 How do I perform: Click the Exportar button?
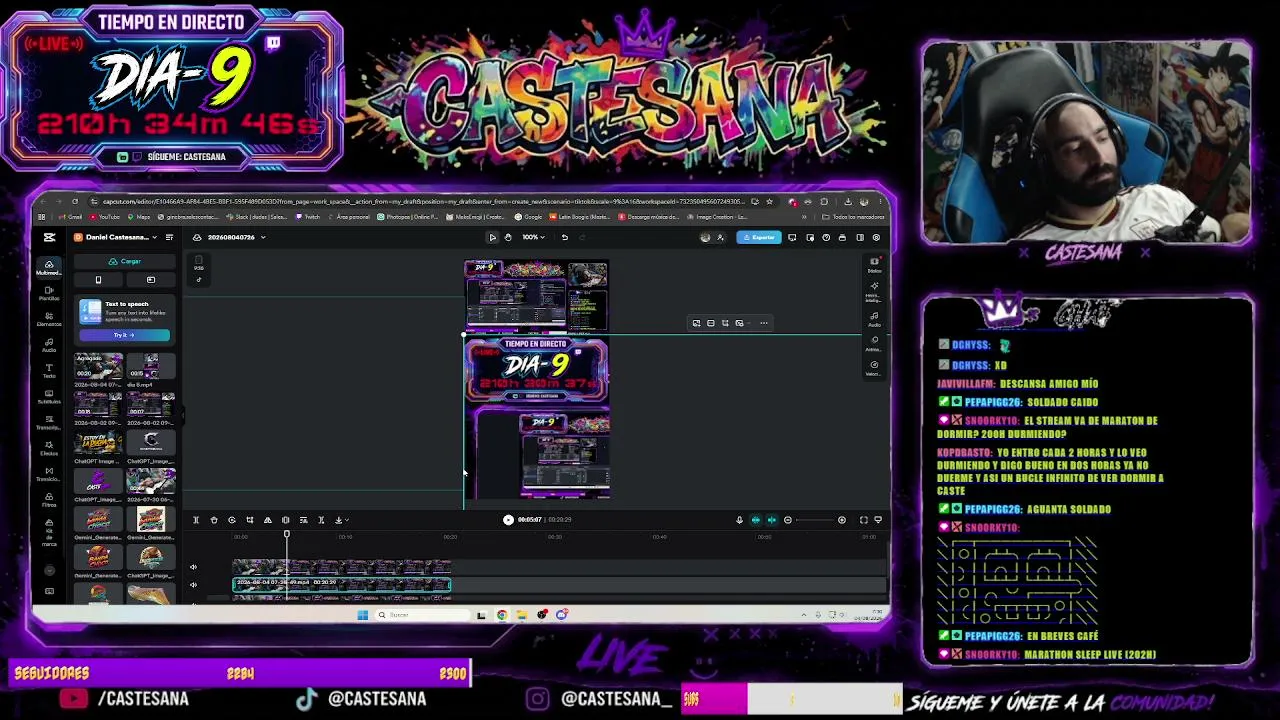[759, 237]
